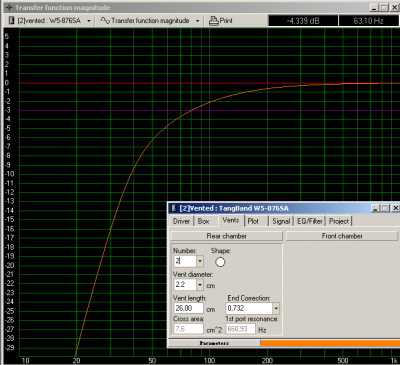Click the orange Parameters progress bar

[x=330, y=343]
